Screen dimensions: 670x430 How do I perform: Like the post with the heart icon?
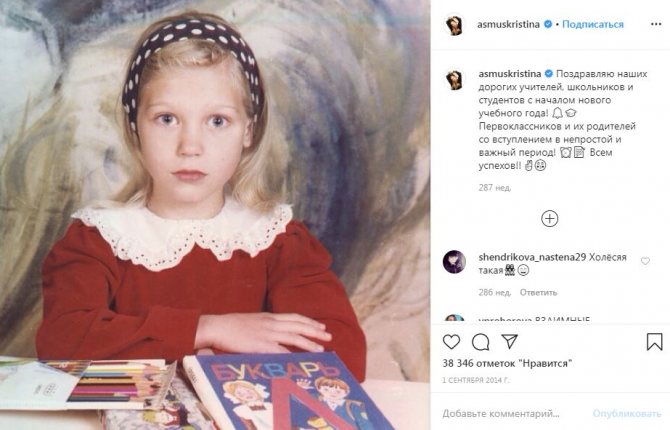tap(452, 342)
